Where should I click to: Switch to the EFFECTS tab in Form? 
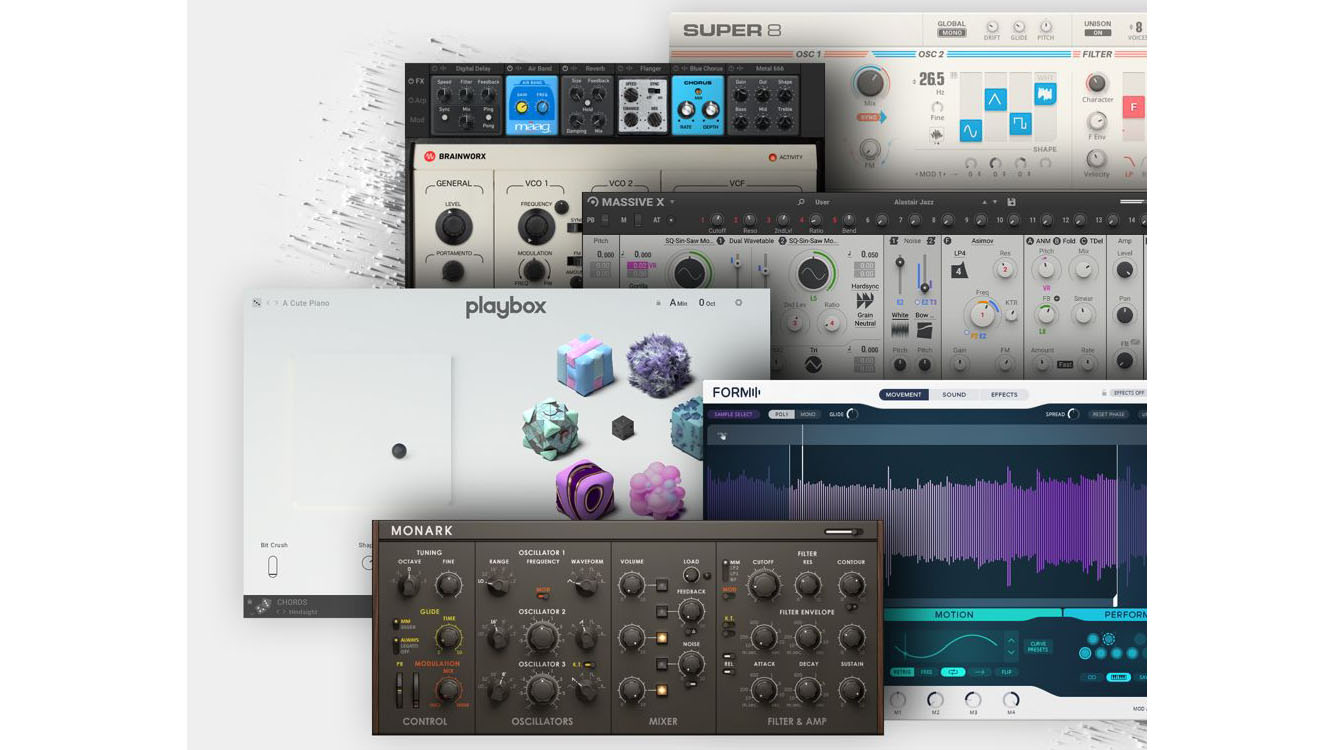click(x=1004, y=394)
